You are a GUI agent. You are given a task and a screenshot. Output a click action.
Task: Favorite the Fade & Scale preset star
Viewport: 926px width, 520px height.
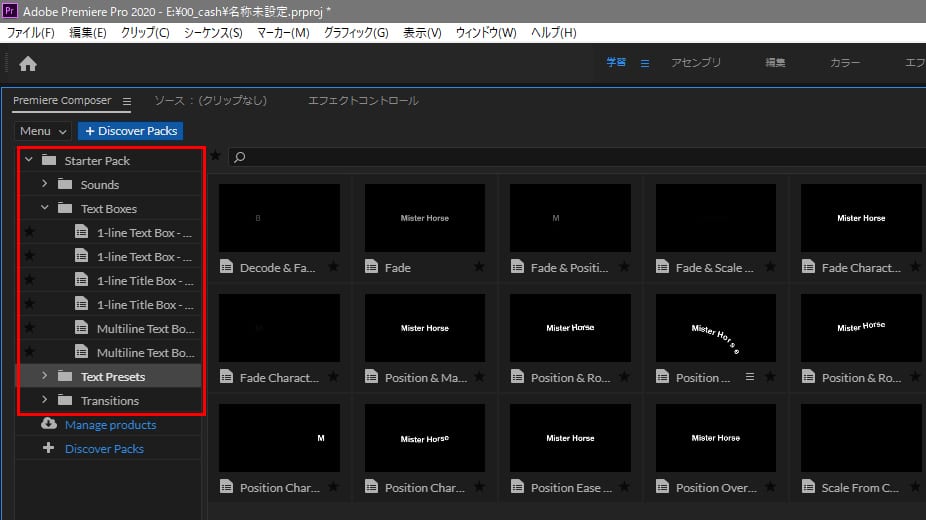click(x=770, y=267)
